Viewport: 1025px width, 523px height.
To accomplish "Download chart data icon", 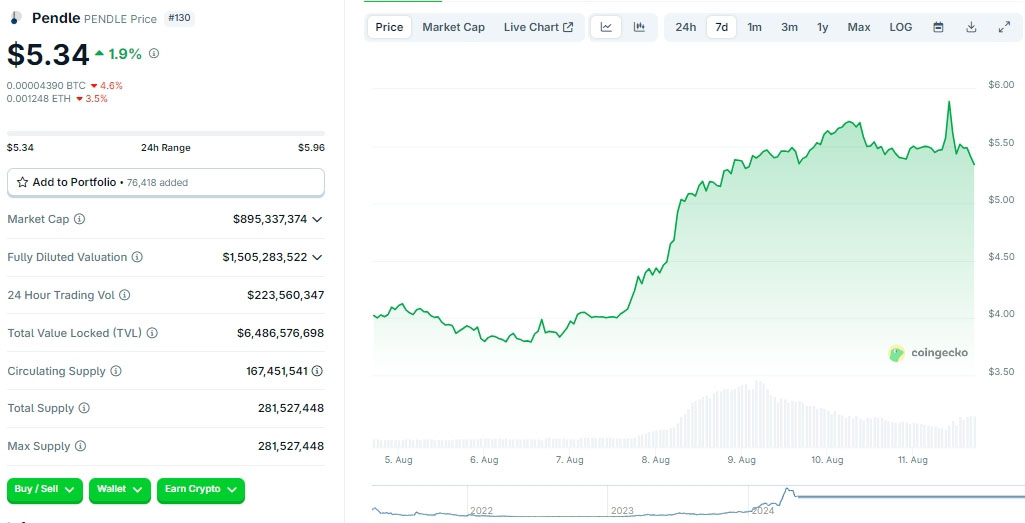I will [x=971, y=27].
